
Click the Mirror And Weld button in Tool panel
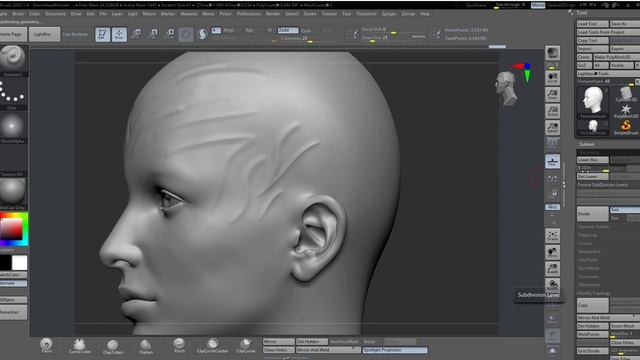608,318
